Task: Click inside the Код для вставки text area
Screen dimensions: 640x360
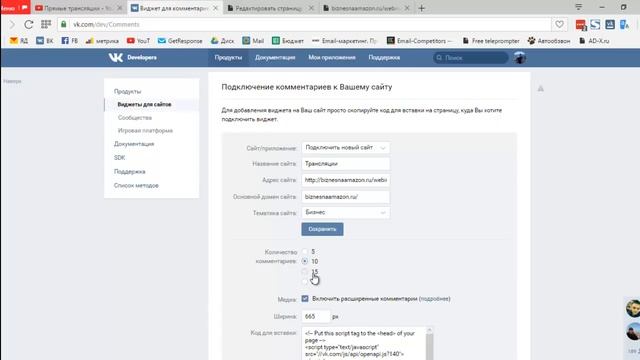Action: pos(364,344)
